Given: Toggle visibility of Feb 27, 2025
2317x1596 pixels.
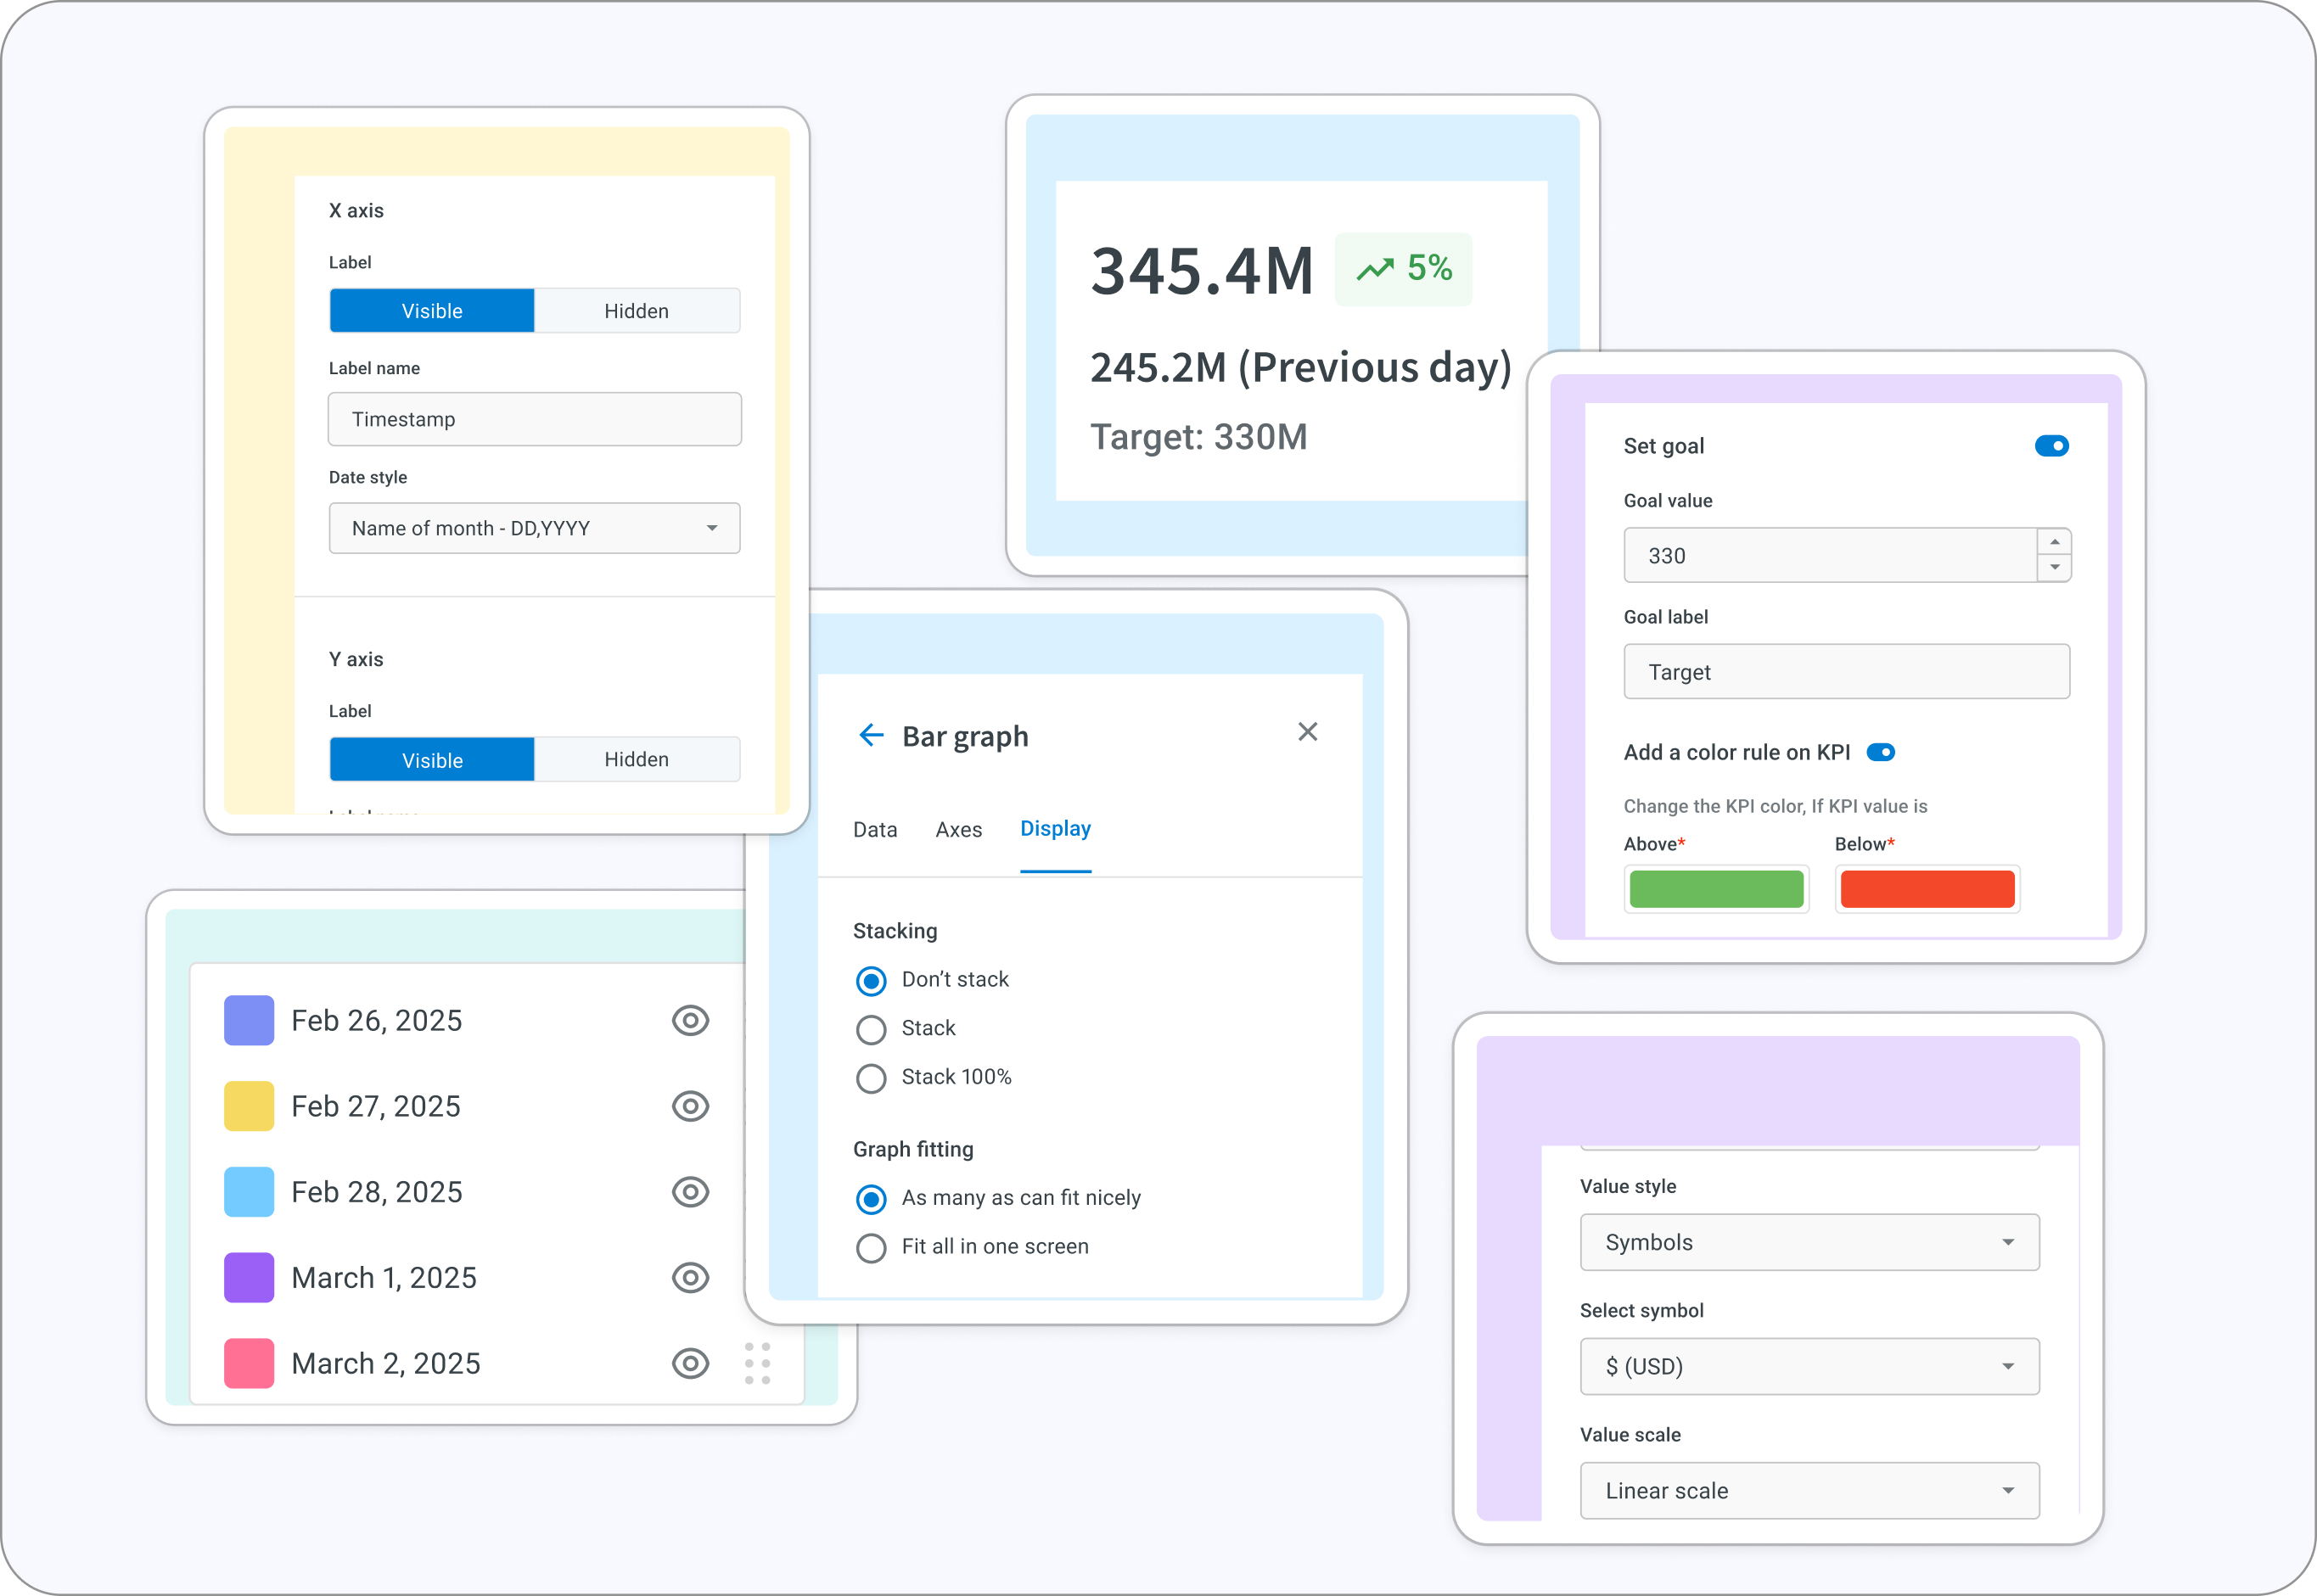Looking at the screenshot, I should [690, 1106].
